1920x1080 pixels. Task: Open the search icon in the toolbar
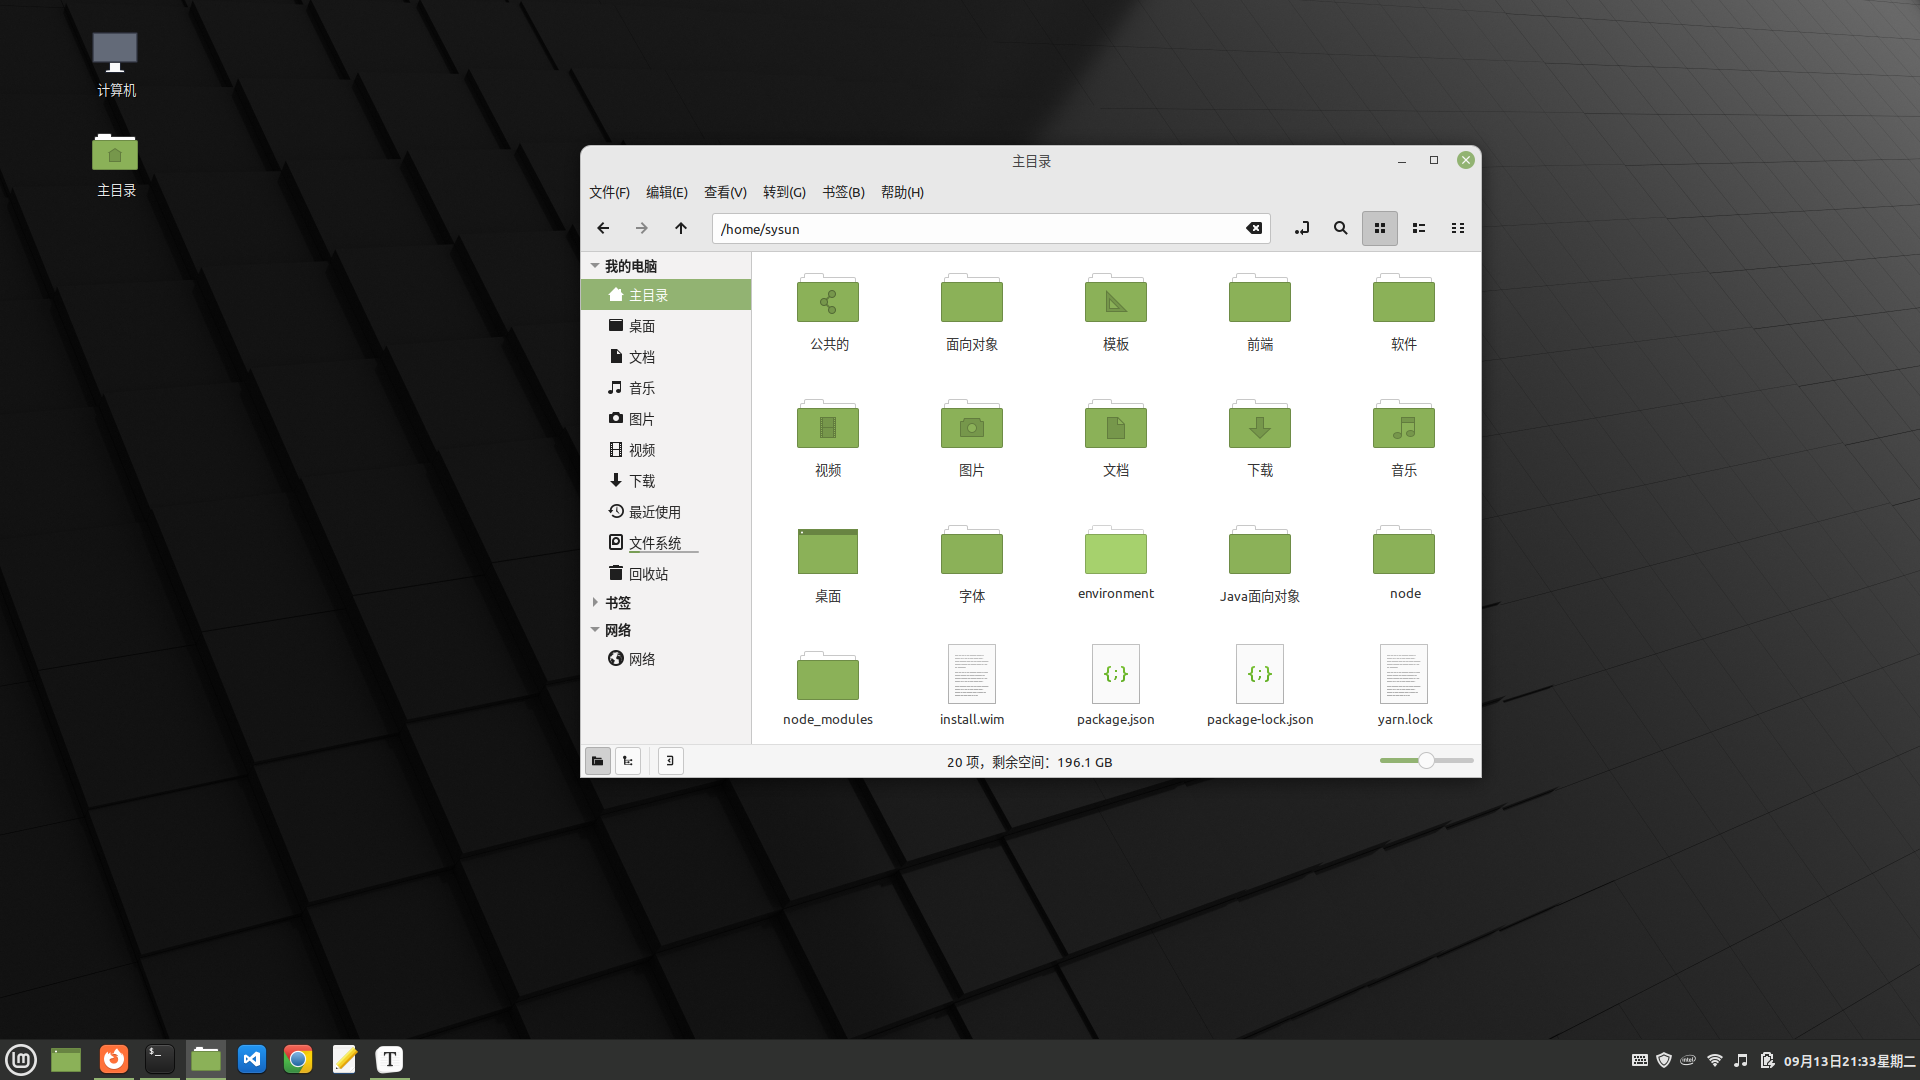tap(1340, 228)
